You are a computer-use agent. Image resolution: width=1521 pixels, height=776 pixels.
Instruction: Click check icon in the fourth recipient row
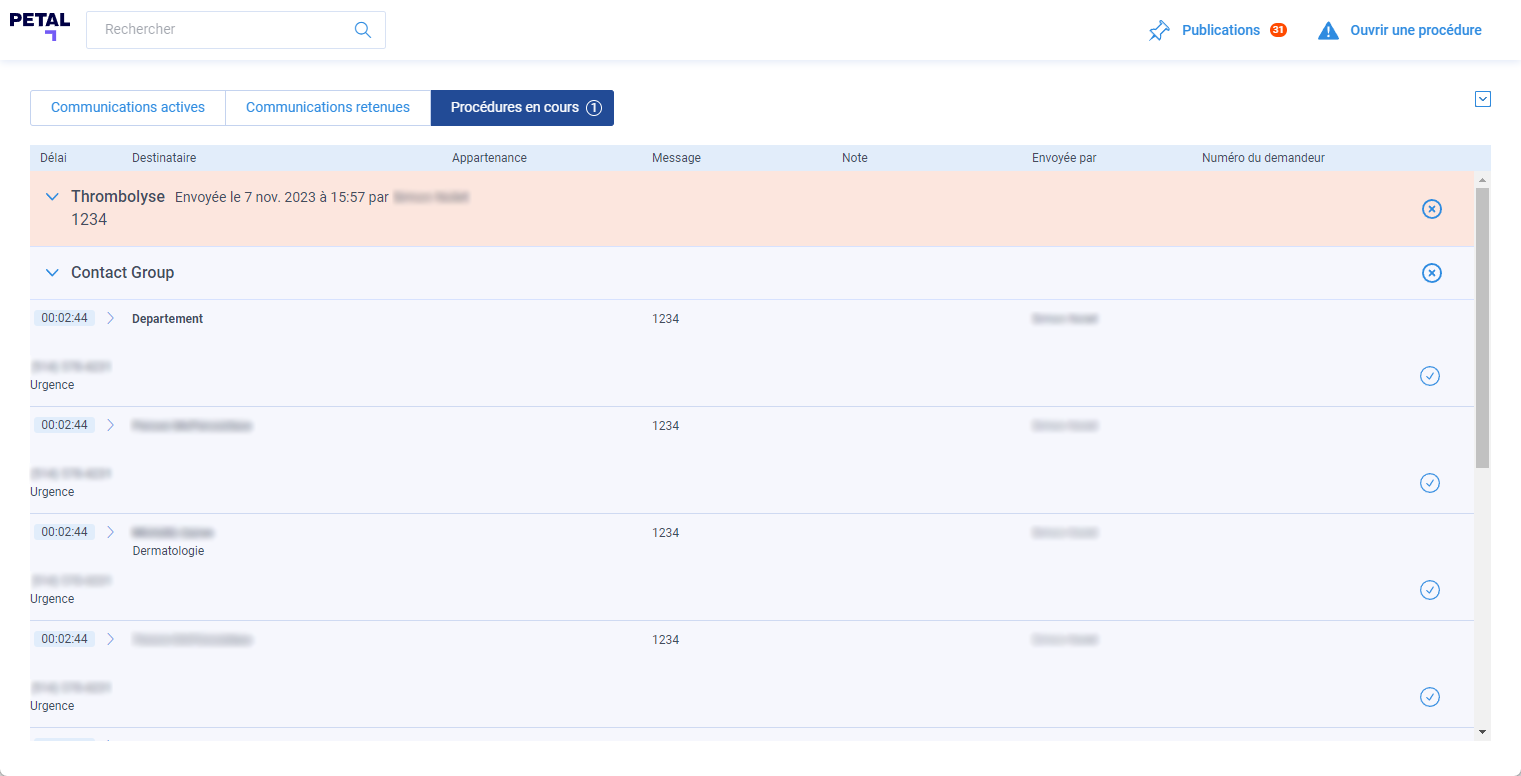(x=1430, y=697)
